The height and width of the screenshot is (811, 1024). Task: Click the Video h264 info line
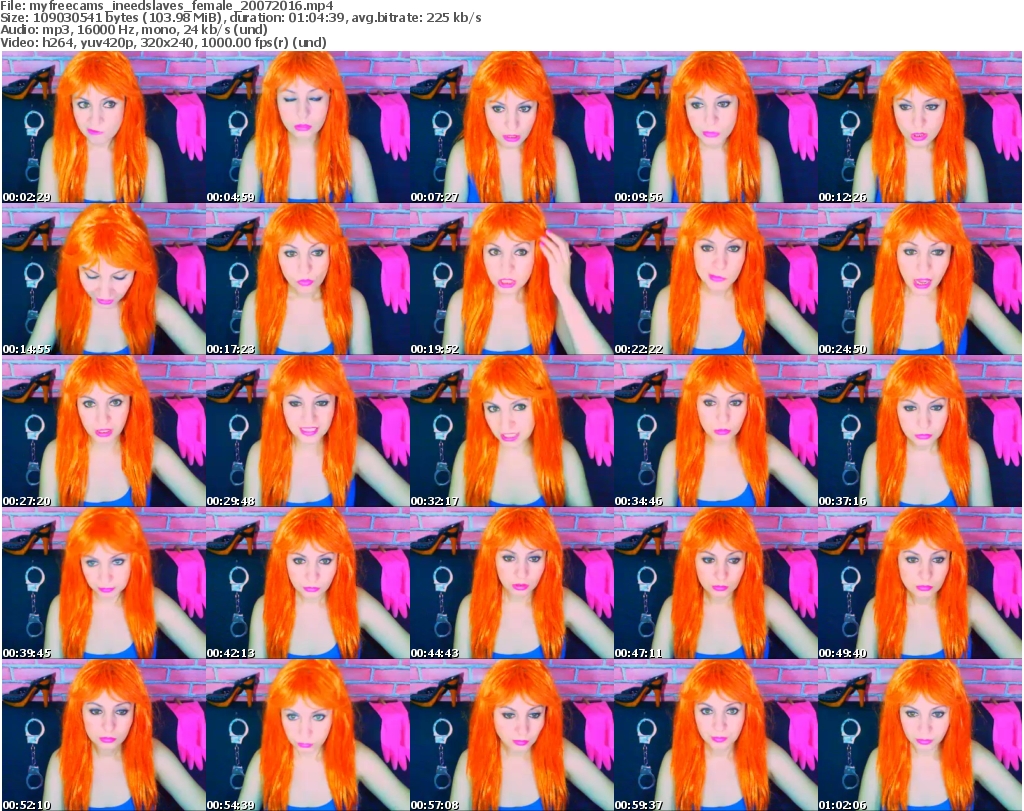point(163,42)
